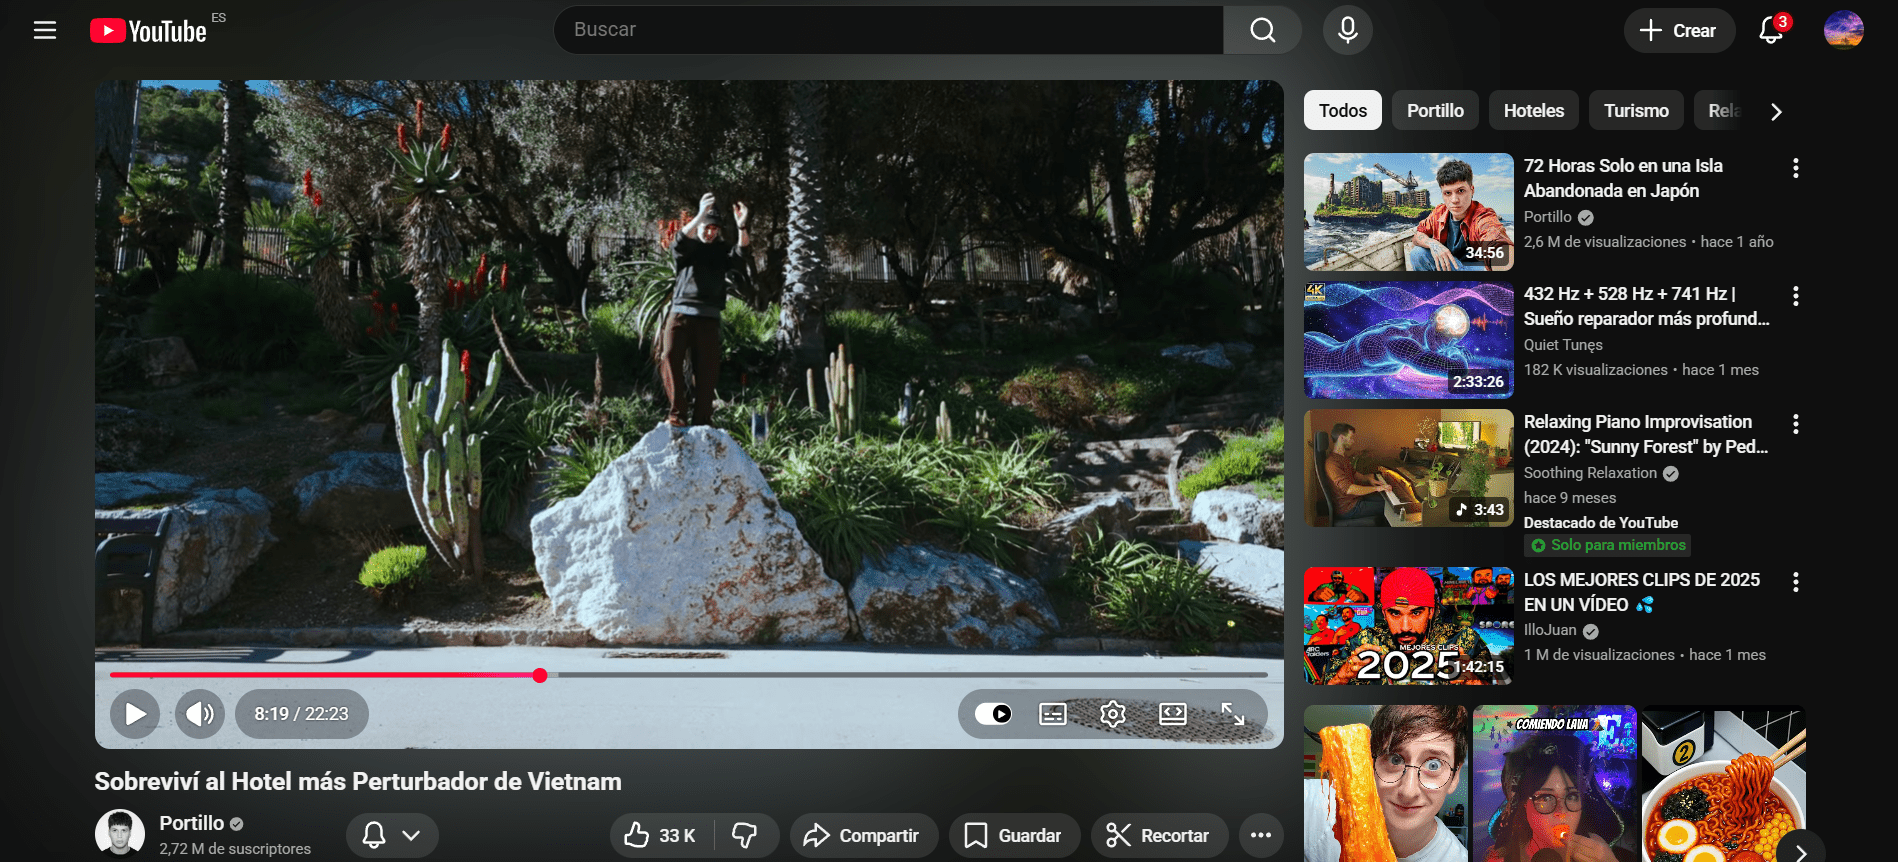1898x862 pixels.
Task: Open the notifications bell
Action: coord(1771,30)
